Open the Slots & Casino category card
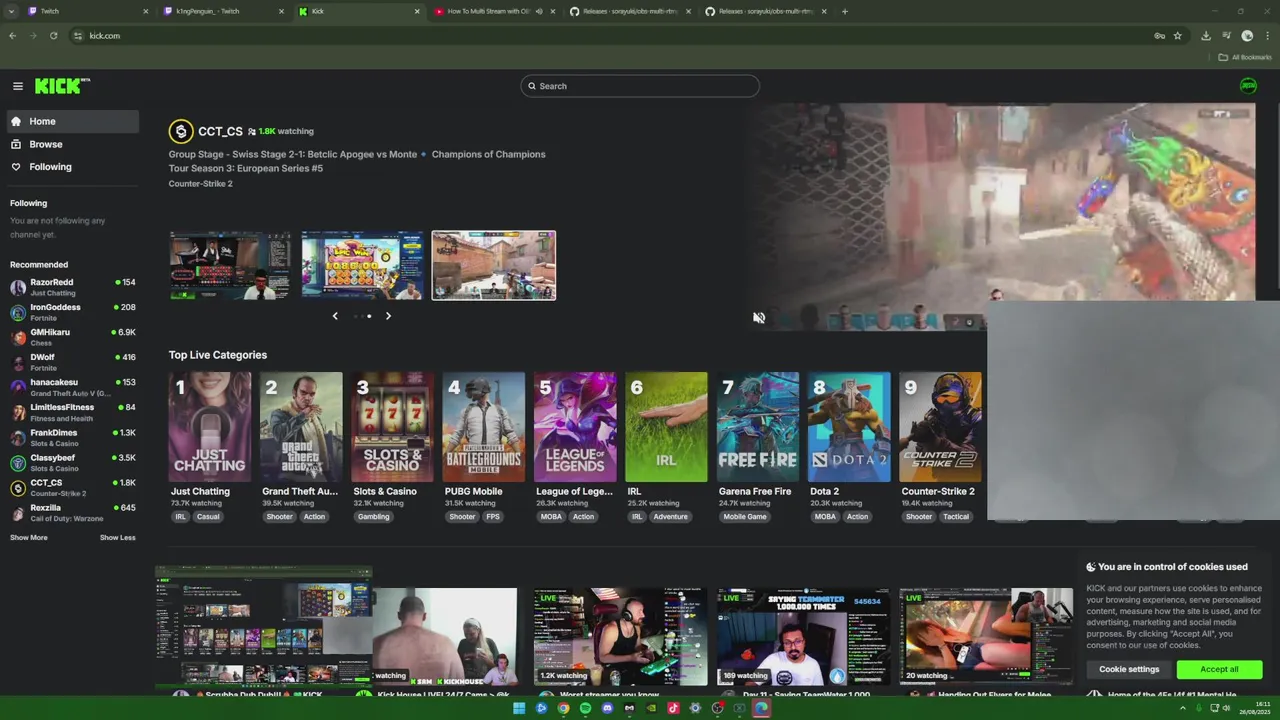The height and width of the screenshot is (720, 1280). click(393, 427)
